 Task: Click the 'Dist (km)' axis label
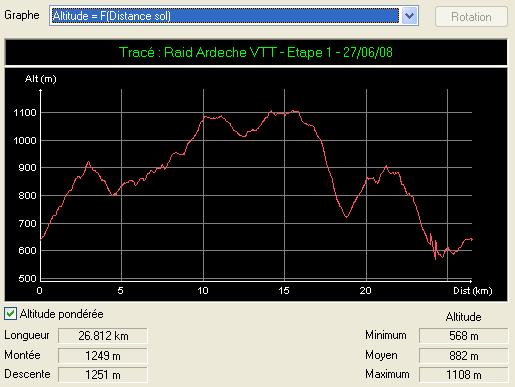[x=473, y=291]
